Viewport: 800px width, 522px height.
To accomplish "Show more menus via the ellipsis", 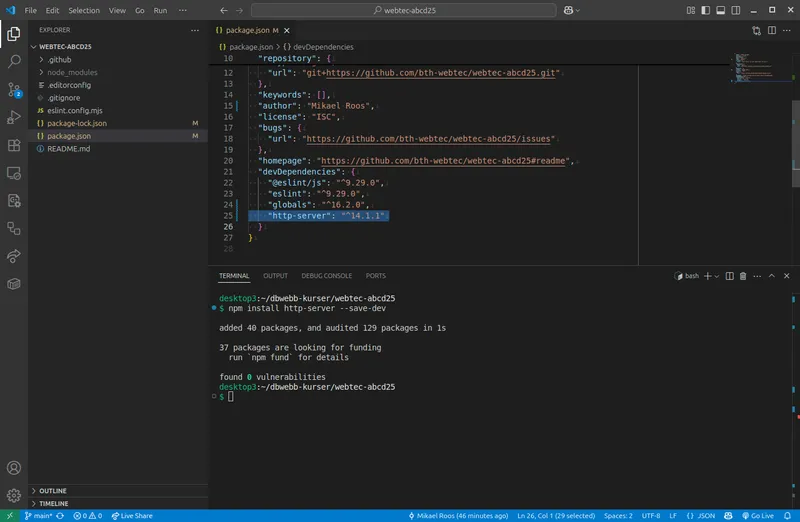I will tap(183, 10).
